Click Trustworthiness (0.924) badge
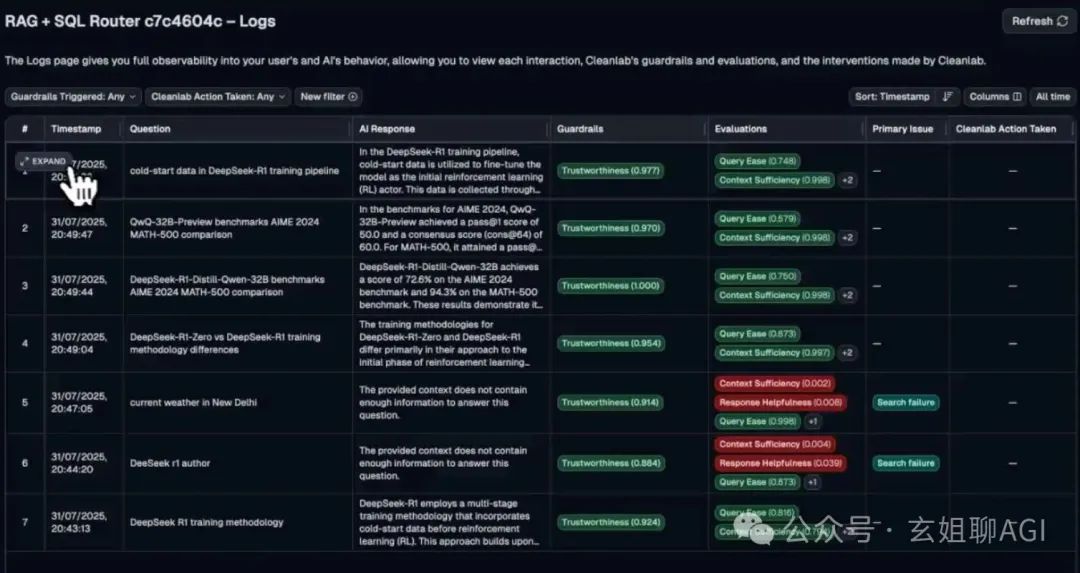The width and height of the screenshot is (1080, 573). 610,522
